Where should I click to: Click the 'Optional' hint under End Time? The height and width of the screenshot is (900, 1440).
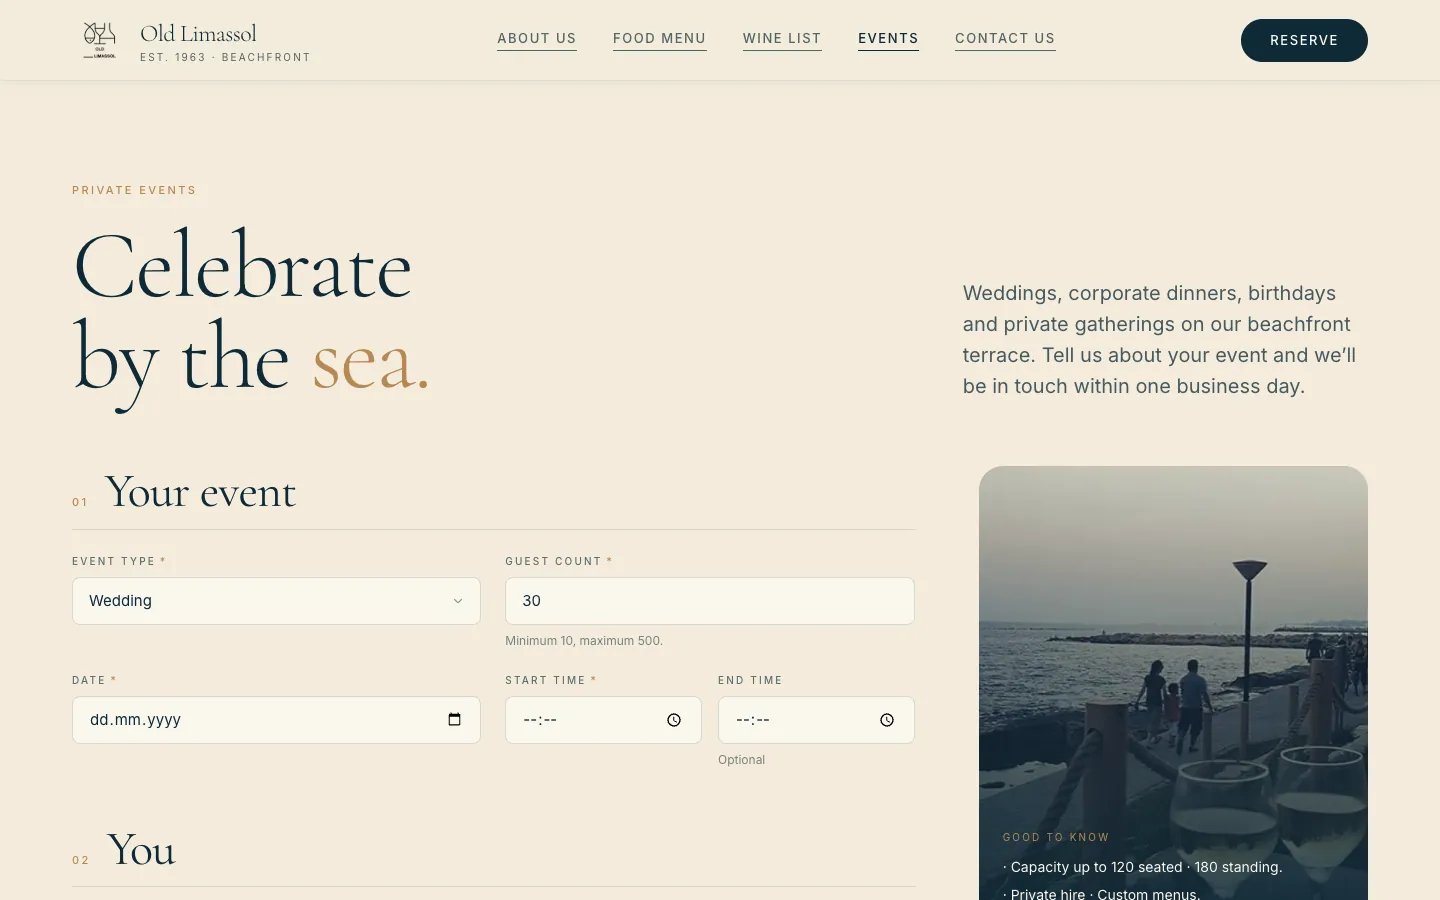741,760
